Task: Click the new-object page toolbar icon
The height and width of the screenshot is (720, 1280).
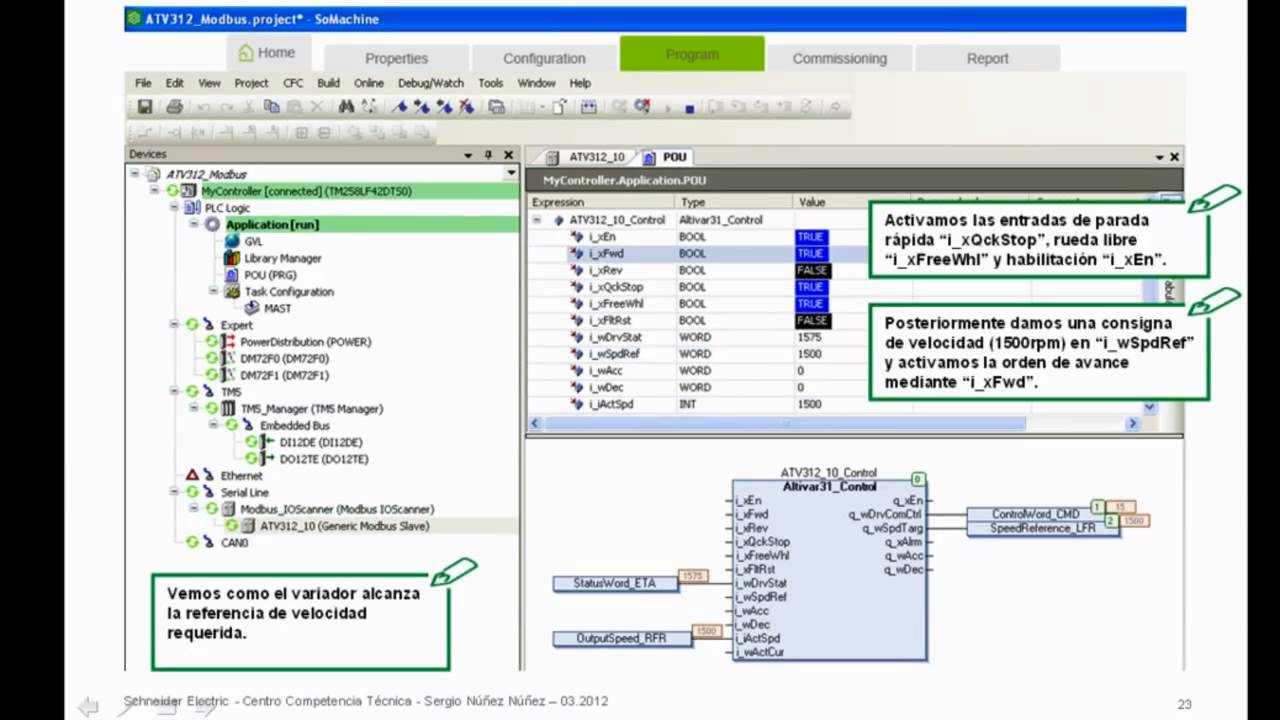Action: [x=559, y=106]
